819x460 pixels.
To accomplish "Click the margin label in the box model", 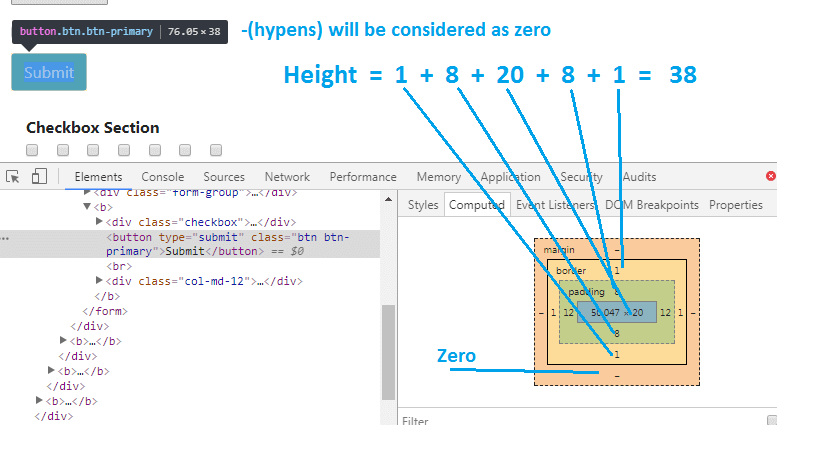I will (x=559, y=250).
